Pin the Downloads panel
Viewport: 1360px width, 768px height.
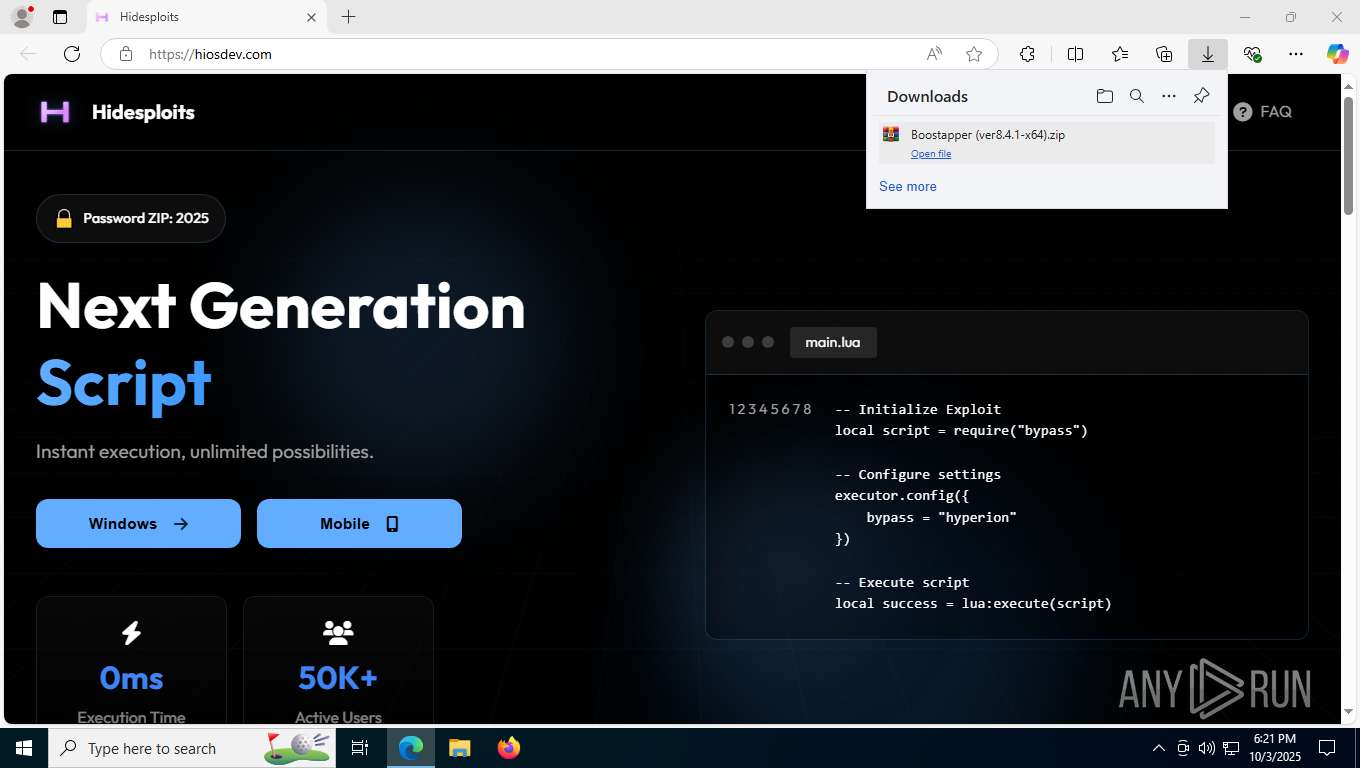click(1202, 96)
